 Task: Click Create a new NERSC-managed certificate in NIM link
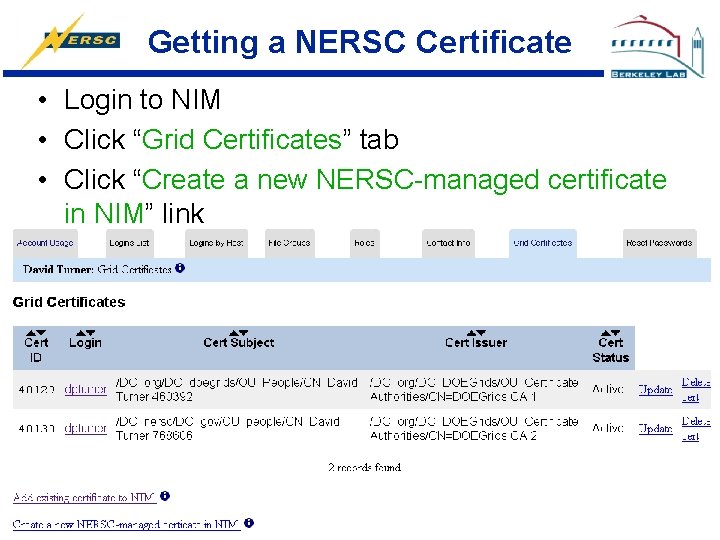127,524
